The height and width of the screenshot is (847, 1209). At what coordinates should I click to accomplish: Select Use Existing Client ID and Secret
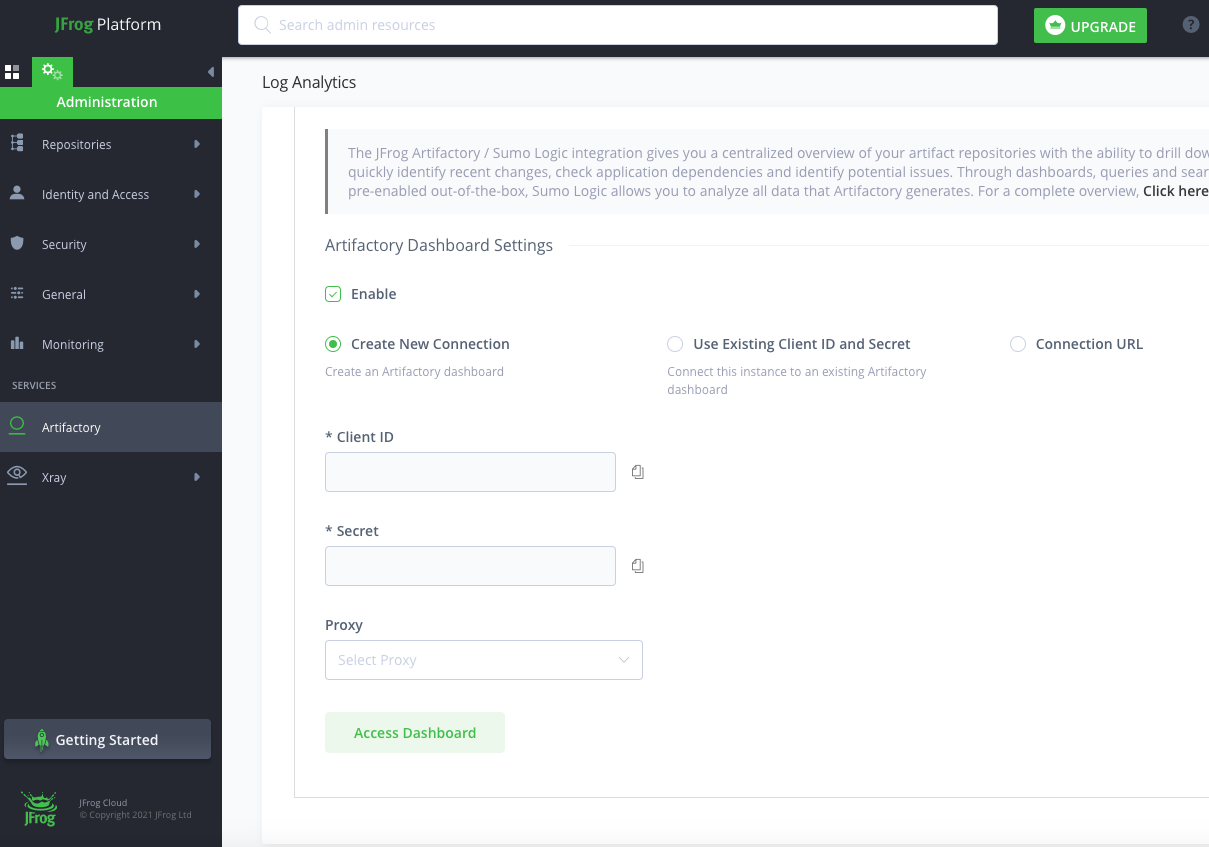pos(675,343)
